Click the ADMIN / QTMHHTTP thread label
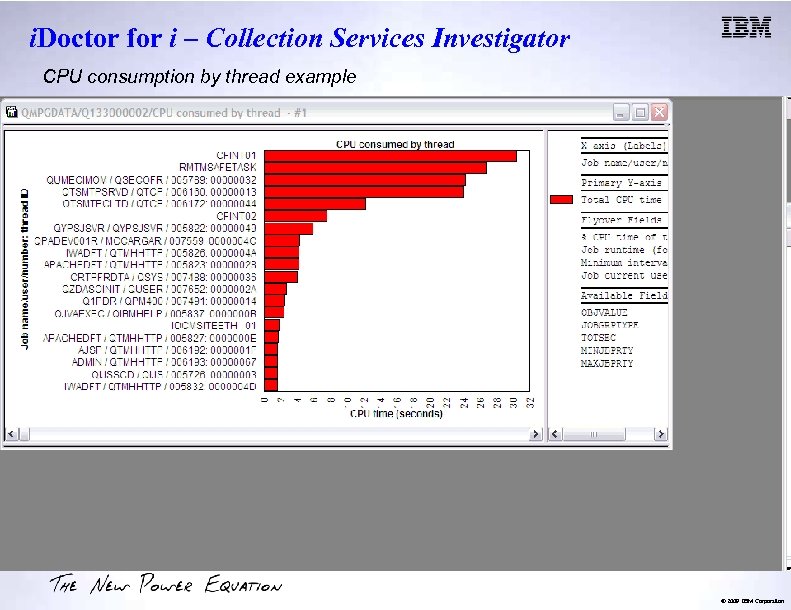The image size is (791, 610). point(164,362)
